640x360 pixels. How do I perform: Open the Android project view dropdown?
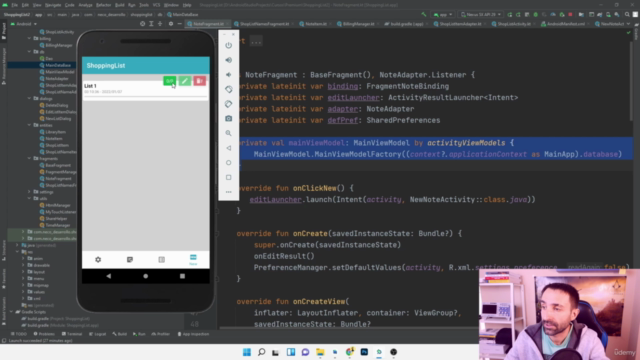pos(24,24)
